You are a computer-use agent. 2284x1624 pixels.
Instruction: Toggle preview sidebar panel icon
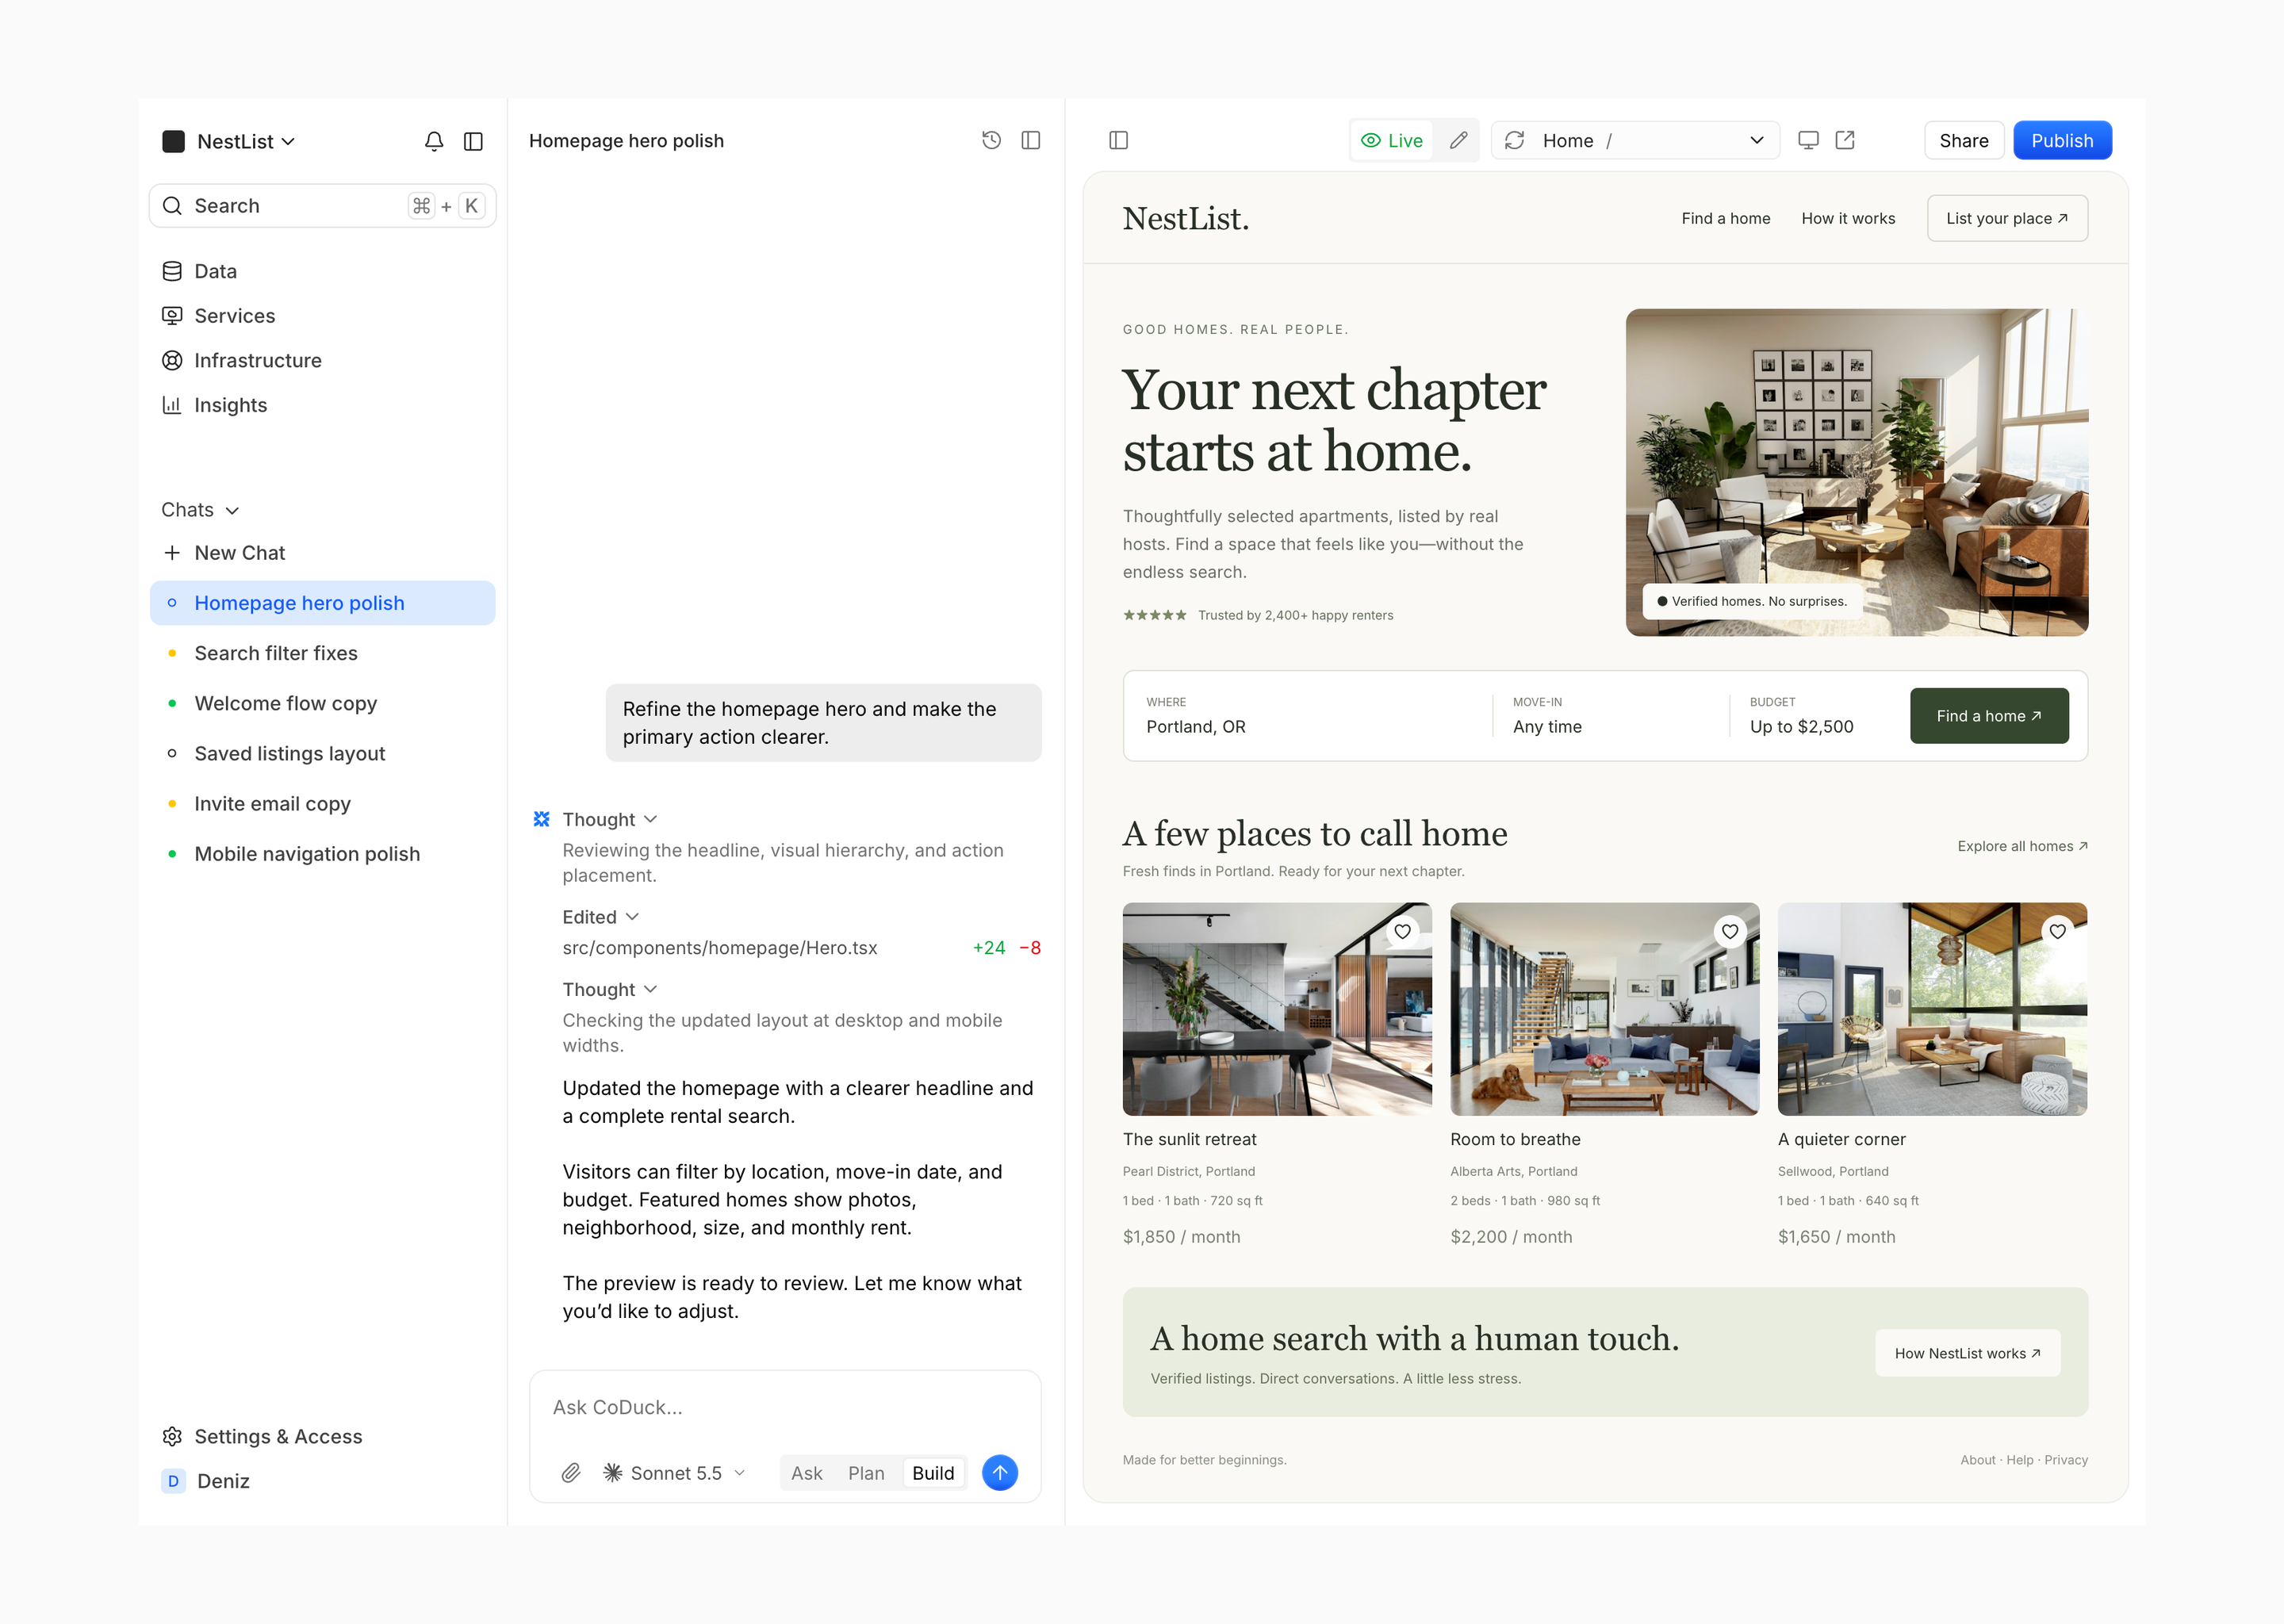coord(1119,140)
